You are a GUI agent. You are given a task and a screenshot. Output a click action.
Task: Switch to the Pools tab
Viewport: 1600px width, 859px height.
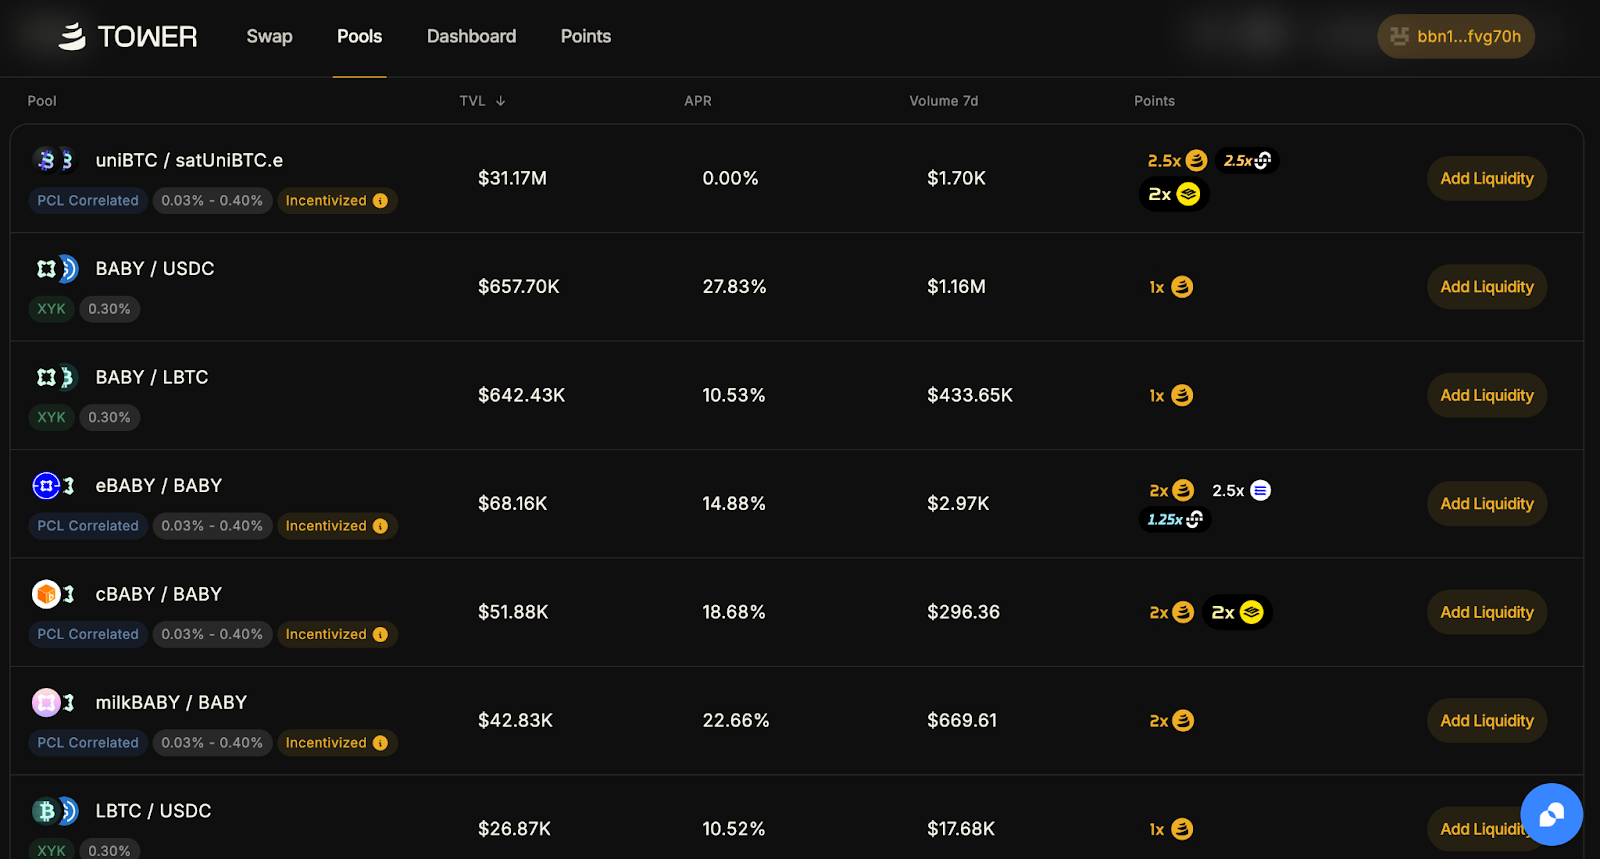[359, 36]
